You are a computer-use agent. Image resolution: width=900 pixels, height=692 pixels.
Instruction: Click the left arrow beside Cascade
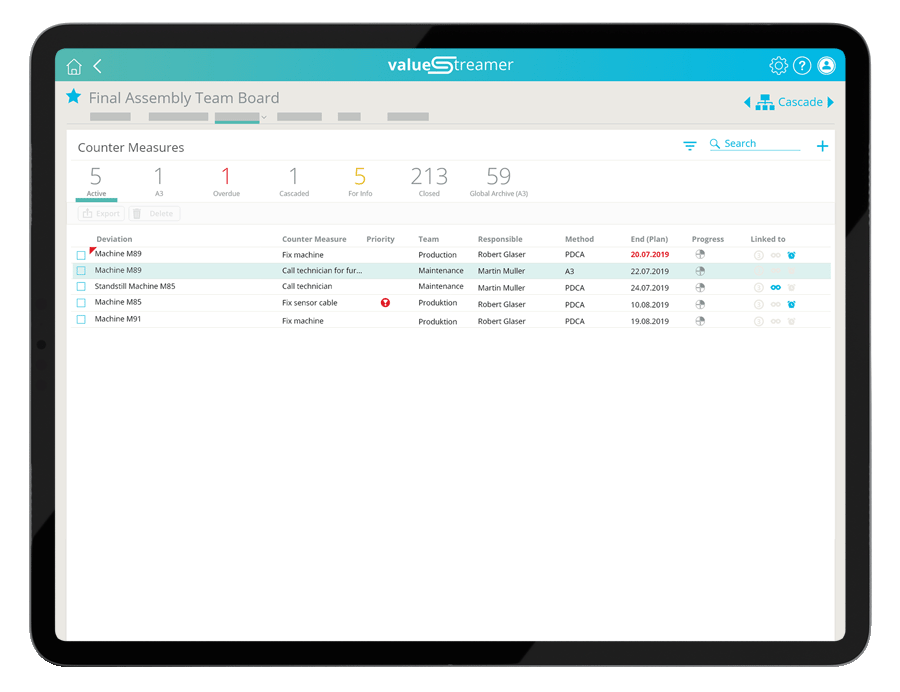click(747, 101)
